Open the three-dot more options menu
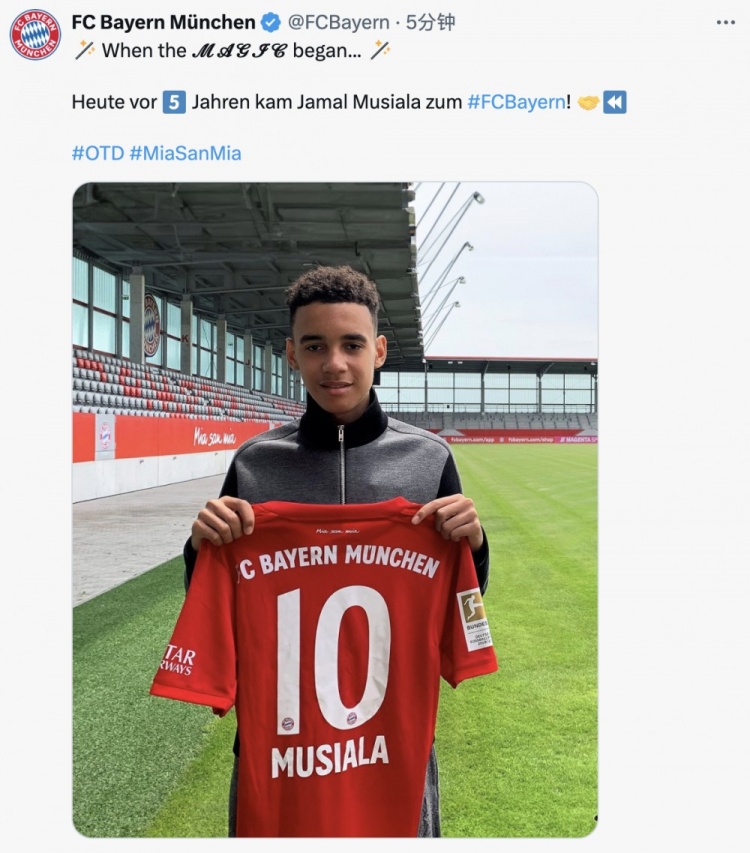750x853 pixels. click(726, 23)
